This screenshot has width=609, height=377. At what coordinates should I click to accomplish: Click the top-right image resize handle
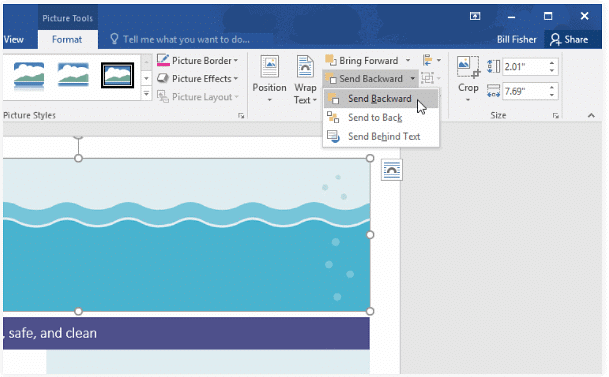[x=370, y=158]
